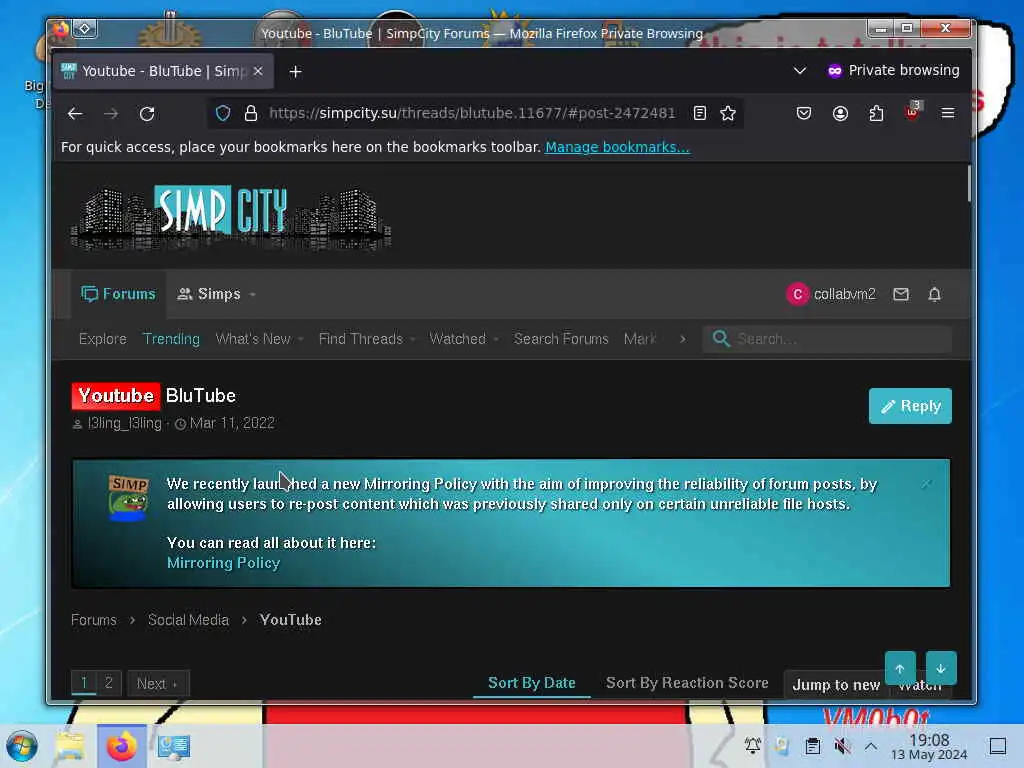The width and height of the screenshot is (1024, 768).
Task: Select the Sort By Date tab
Action: [532, 683]
